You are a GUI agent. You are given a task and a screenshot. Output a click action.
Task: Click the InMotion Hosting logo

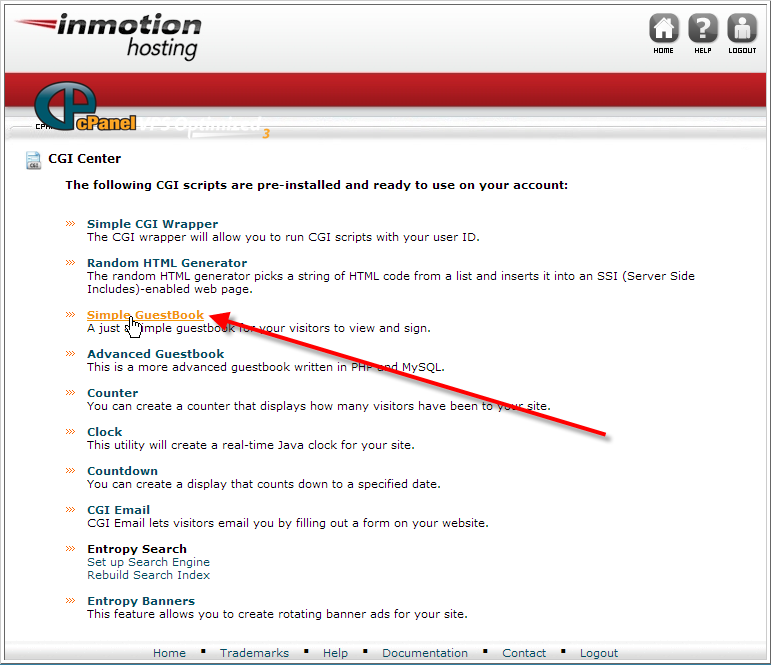click(108, 36)
